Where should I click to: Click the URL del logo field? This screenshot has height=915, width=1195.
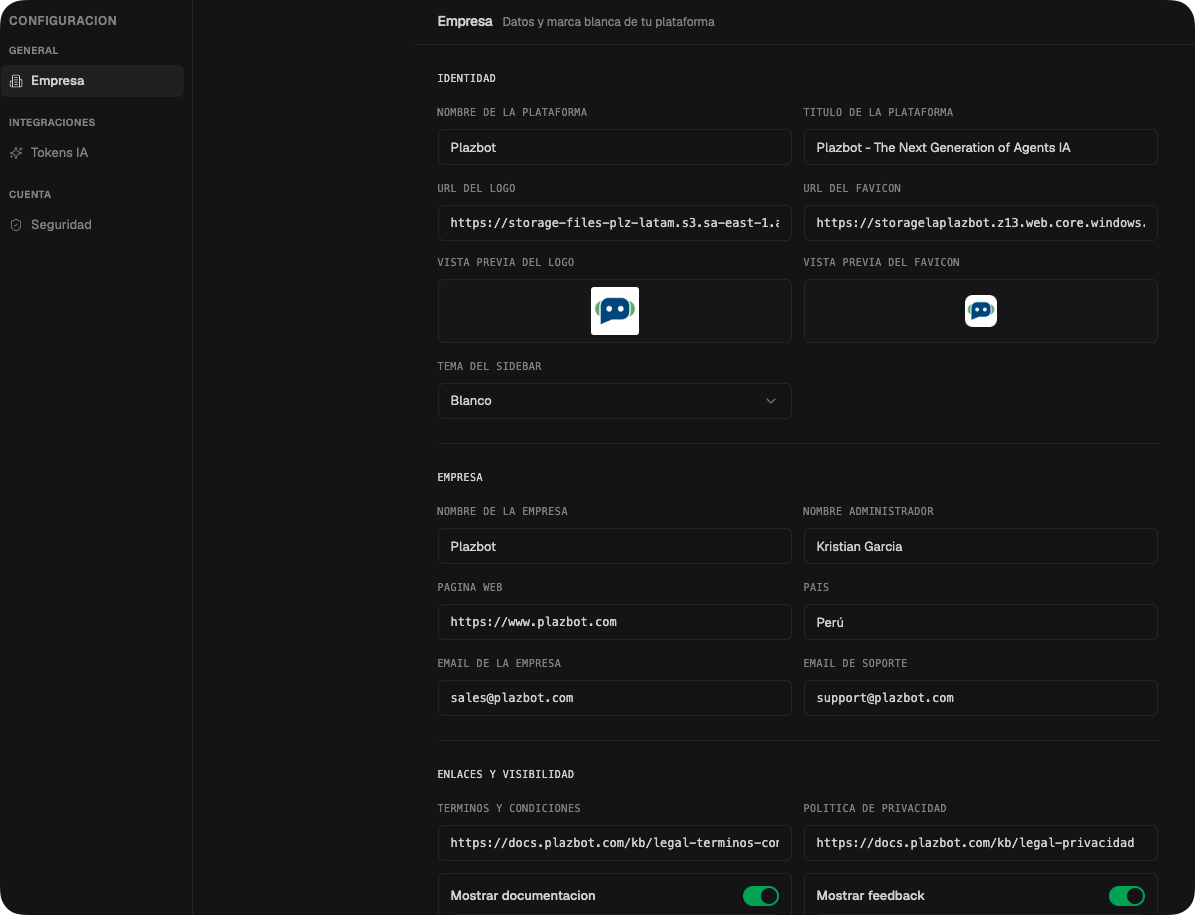pyautogui.click(x=615, y=223)
